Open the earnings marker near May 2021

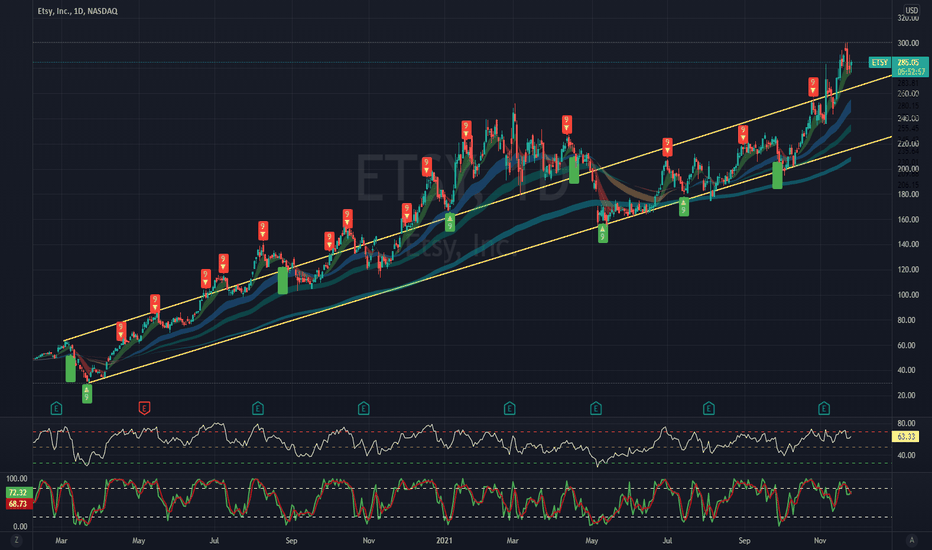pyautogui.click(x=596, y=408)
